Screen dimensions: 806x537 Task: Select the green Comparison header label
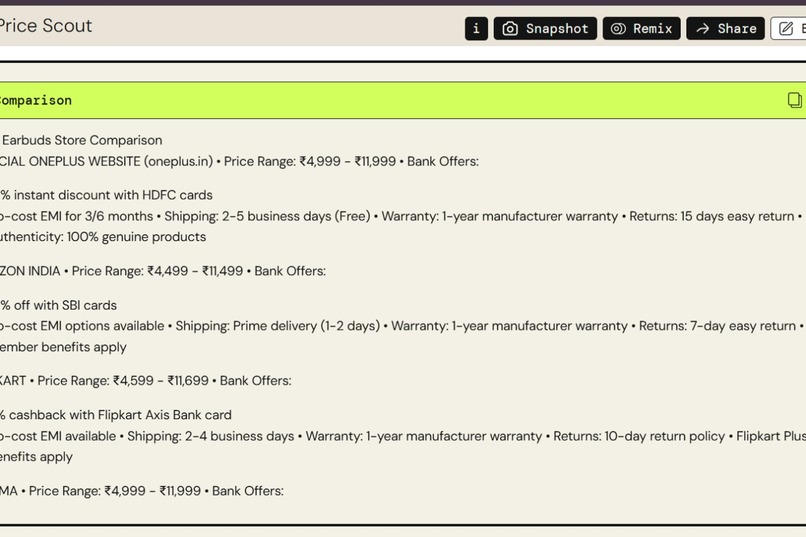coord(35,100)
